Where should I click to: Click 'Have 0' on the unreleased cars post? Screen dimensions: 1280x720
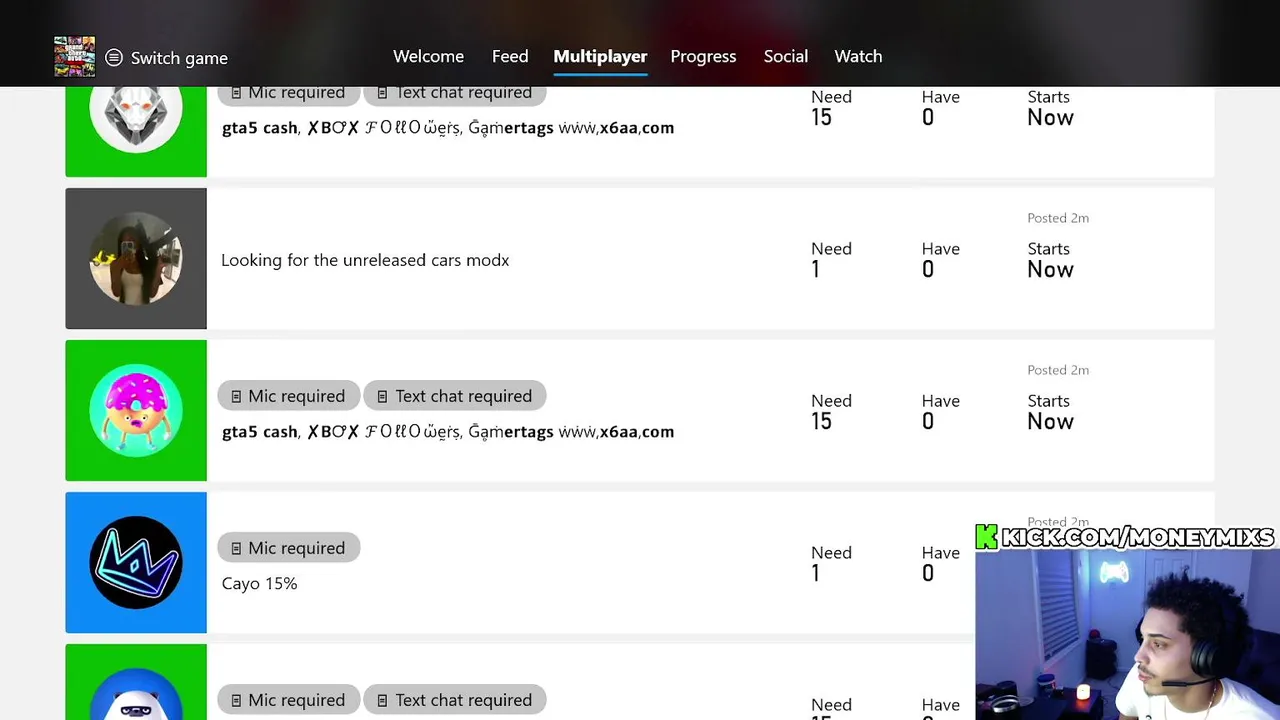pyautogui.click(x=940, y=260)
